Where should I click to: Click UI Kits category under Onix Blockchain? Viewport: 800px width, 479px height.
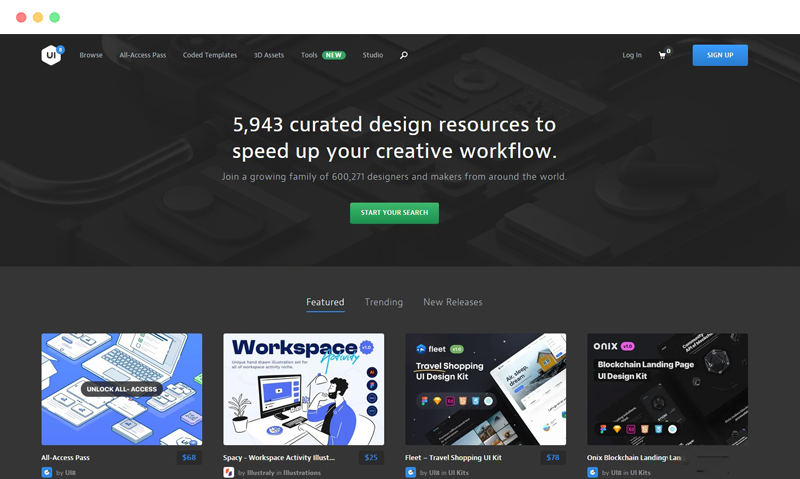pos(640,473)
